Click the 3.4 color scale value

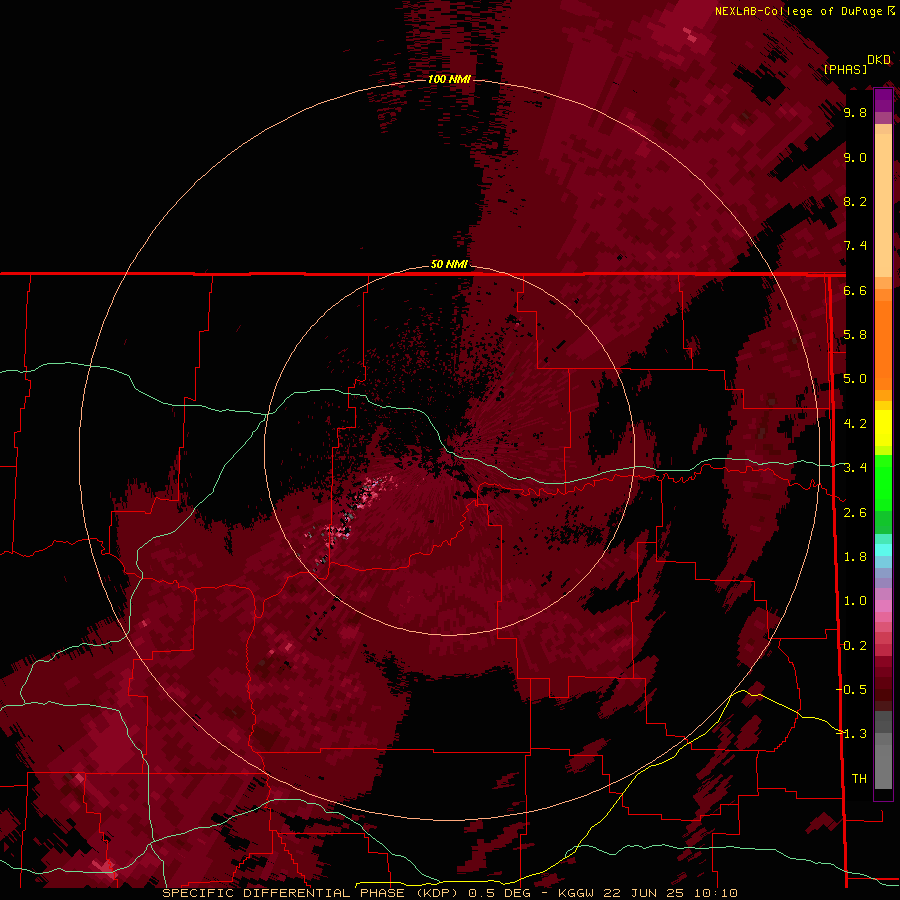[x=855, y=468]
